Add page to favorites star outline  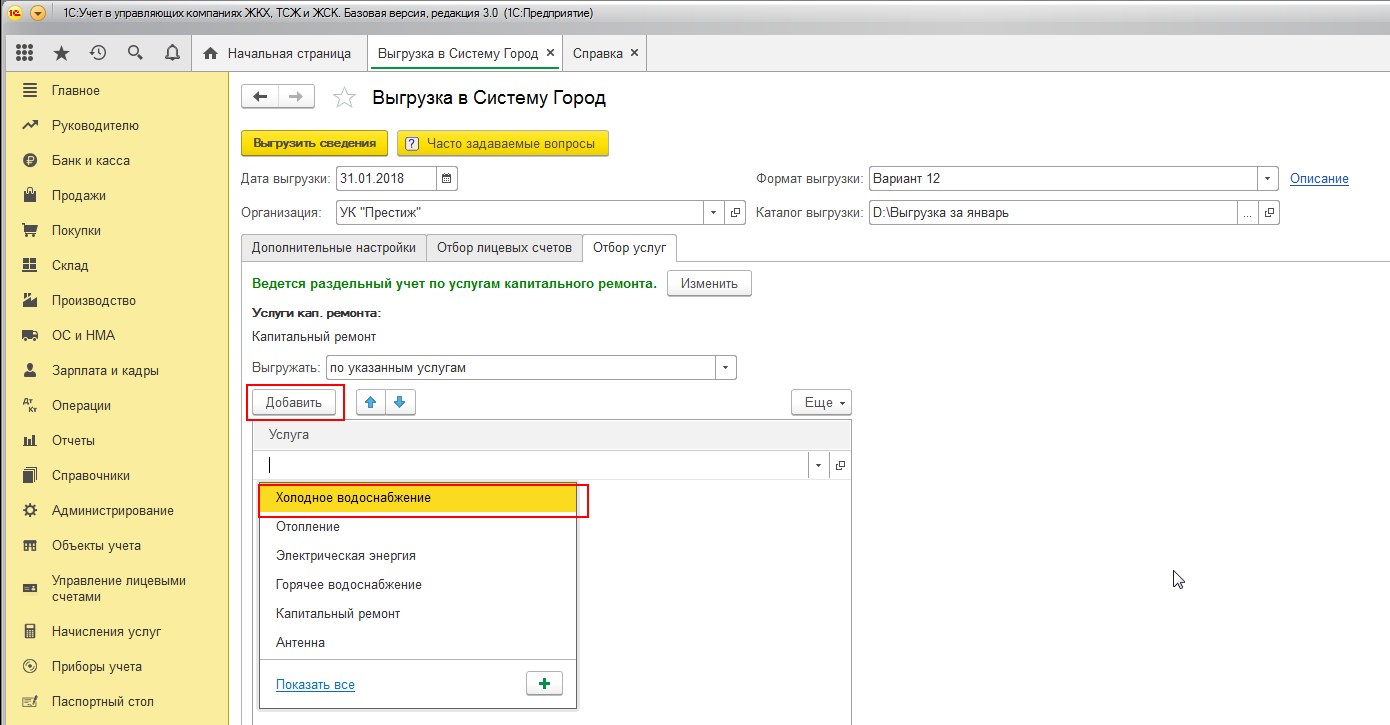(x=344, y=98)
